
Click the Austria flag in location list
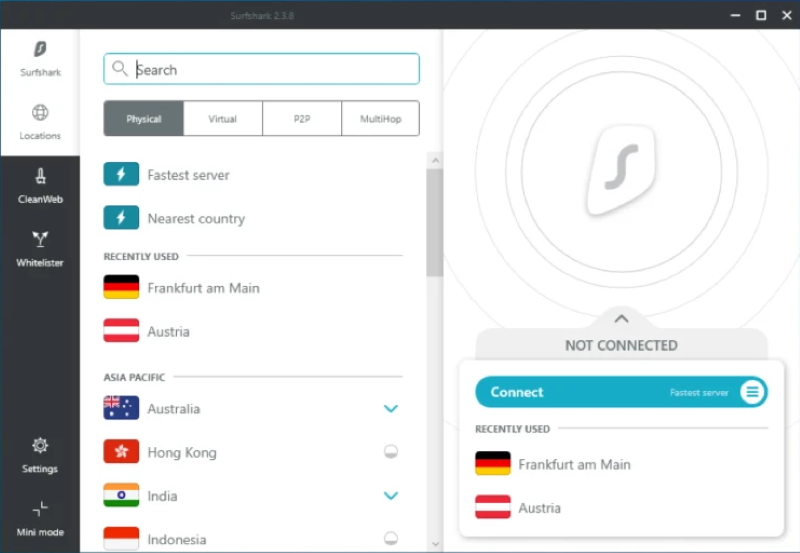[x=121, y=331]
